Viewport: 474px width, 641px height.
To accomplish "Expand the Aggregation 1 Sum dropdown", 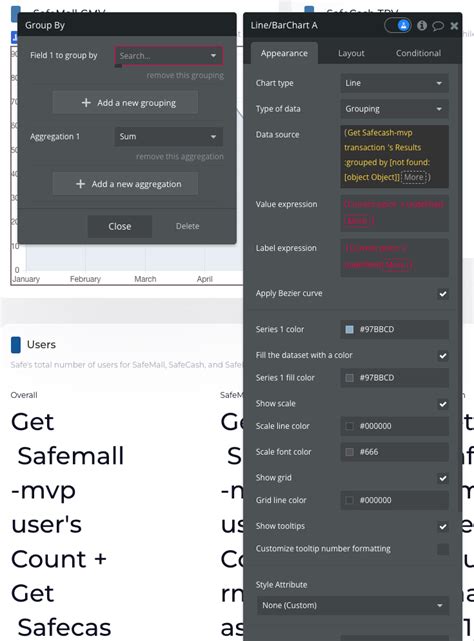I will pyautogui.click(x=169, y=137).
